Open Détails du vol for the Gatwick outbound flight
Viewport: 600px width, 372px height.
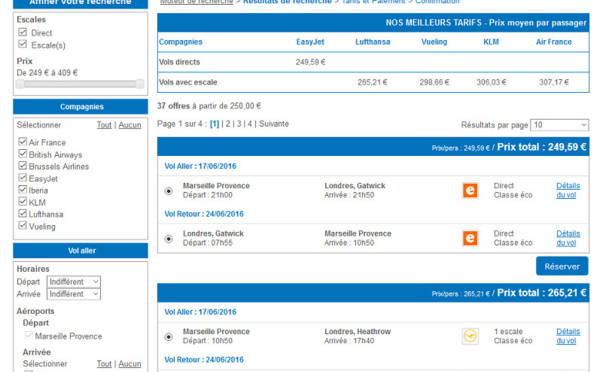(x=568, y=190)
